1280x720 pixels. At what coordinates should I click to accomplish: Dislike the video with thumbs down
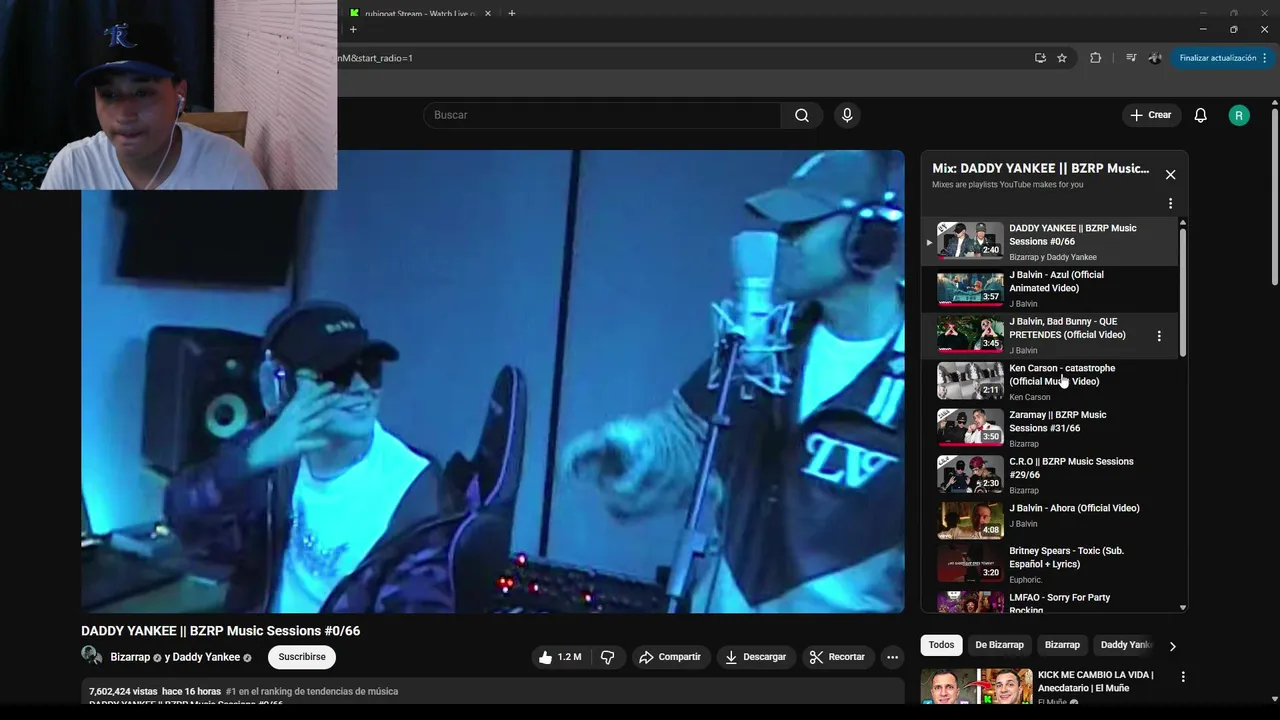click(x=607, y=657)
